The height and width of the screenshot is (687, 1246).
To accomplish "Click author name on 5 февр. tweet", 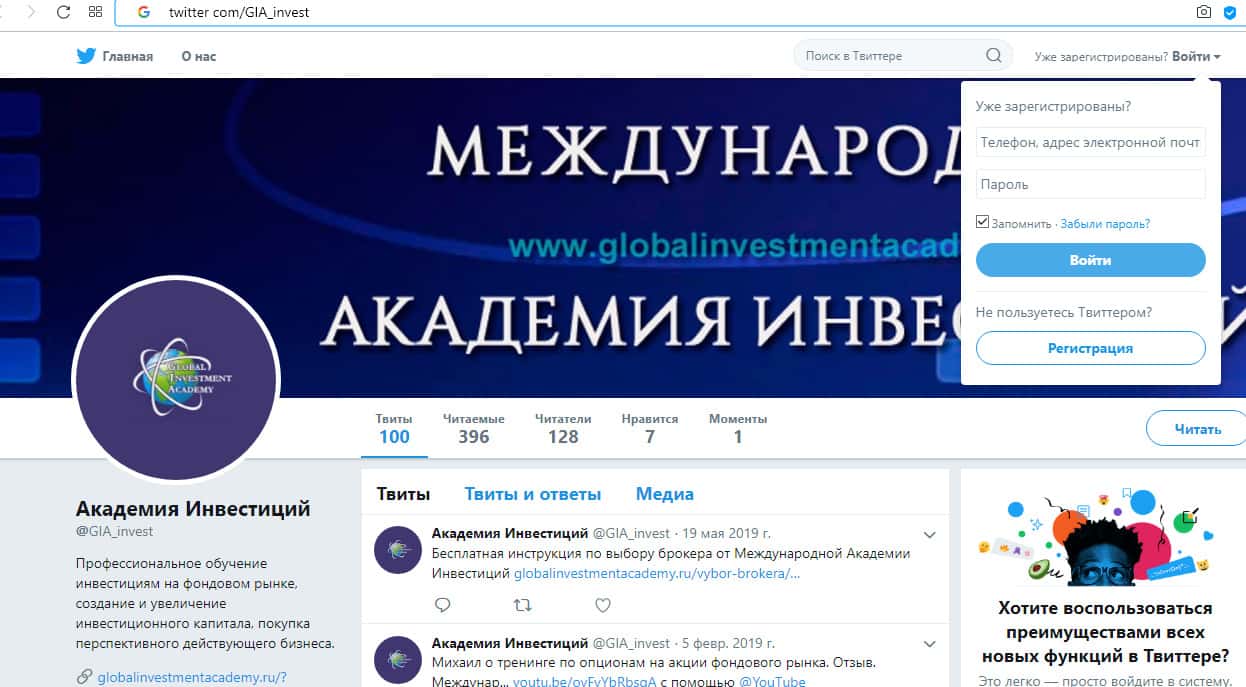I will coord(510,643).
